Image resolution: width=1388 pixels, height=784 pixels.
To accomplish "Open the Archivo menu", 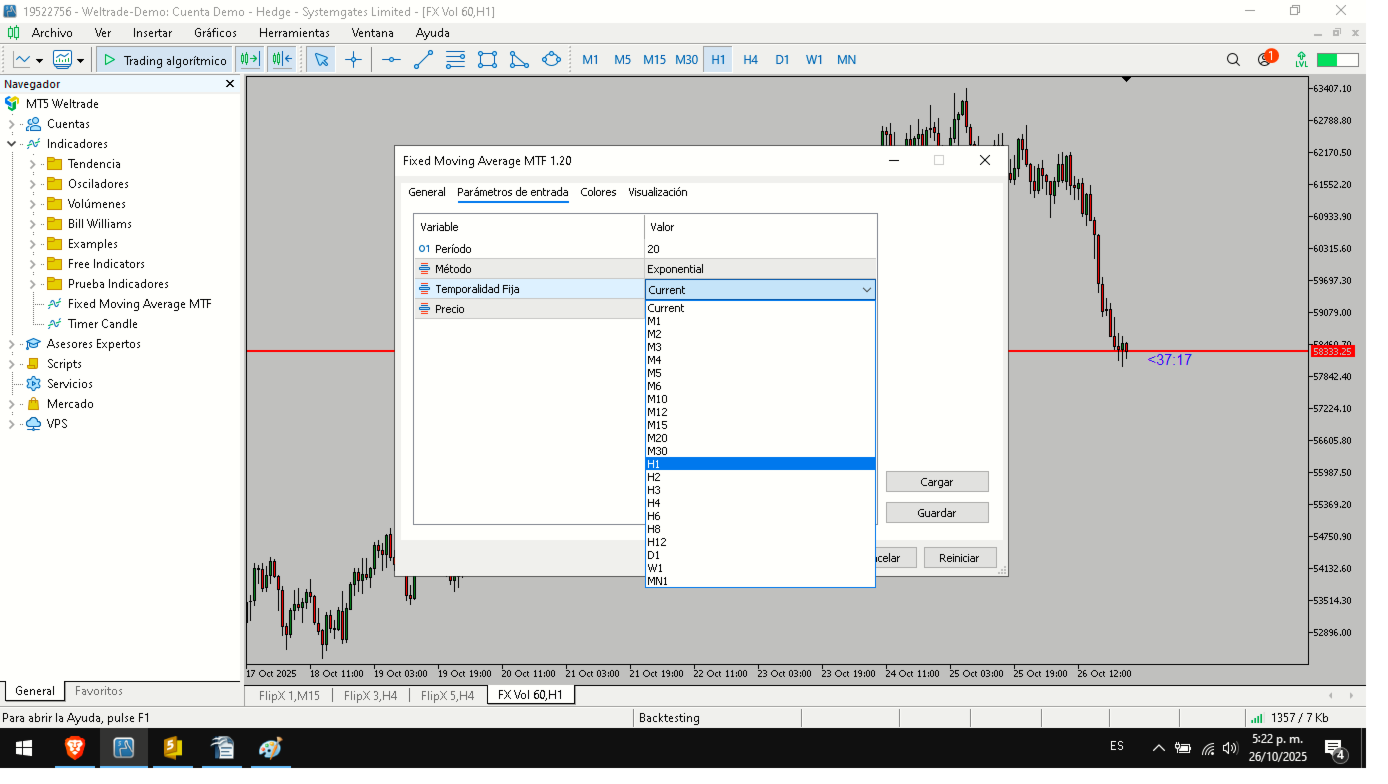I will click(52, 33).
